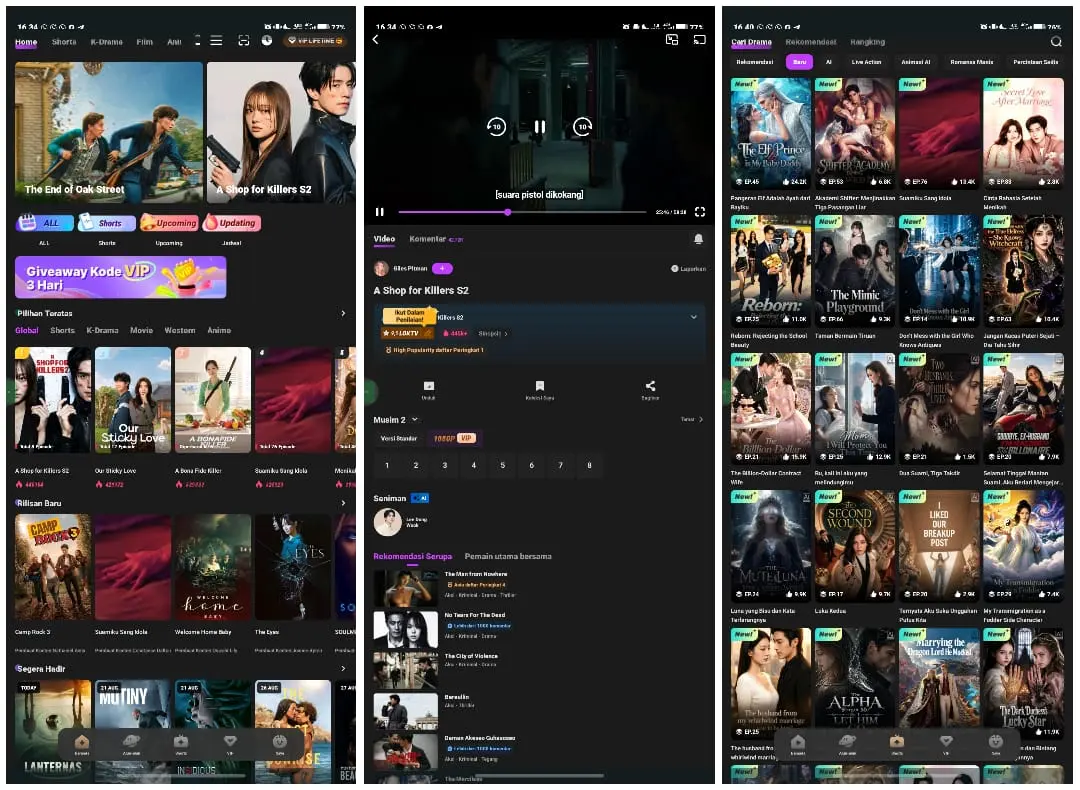Tap profile icon in Cari Drama bottom bar

tap(996, 744)
